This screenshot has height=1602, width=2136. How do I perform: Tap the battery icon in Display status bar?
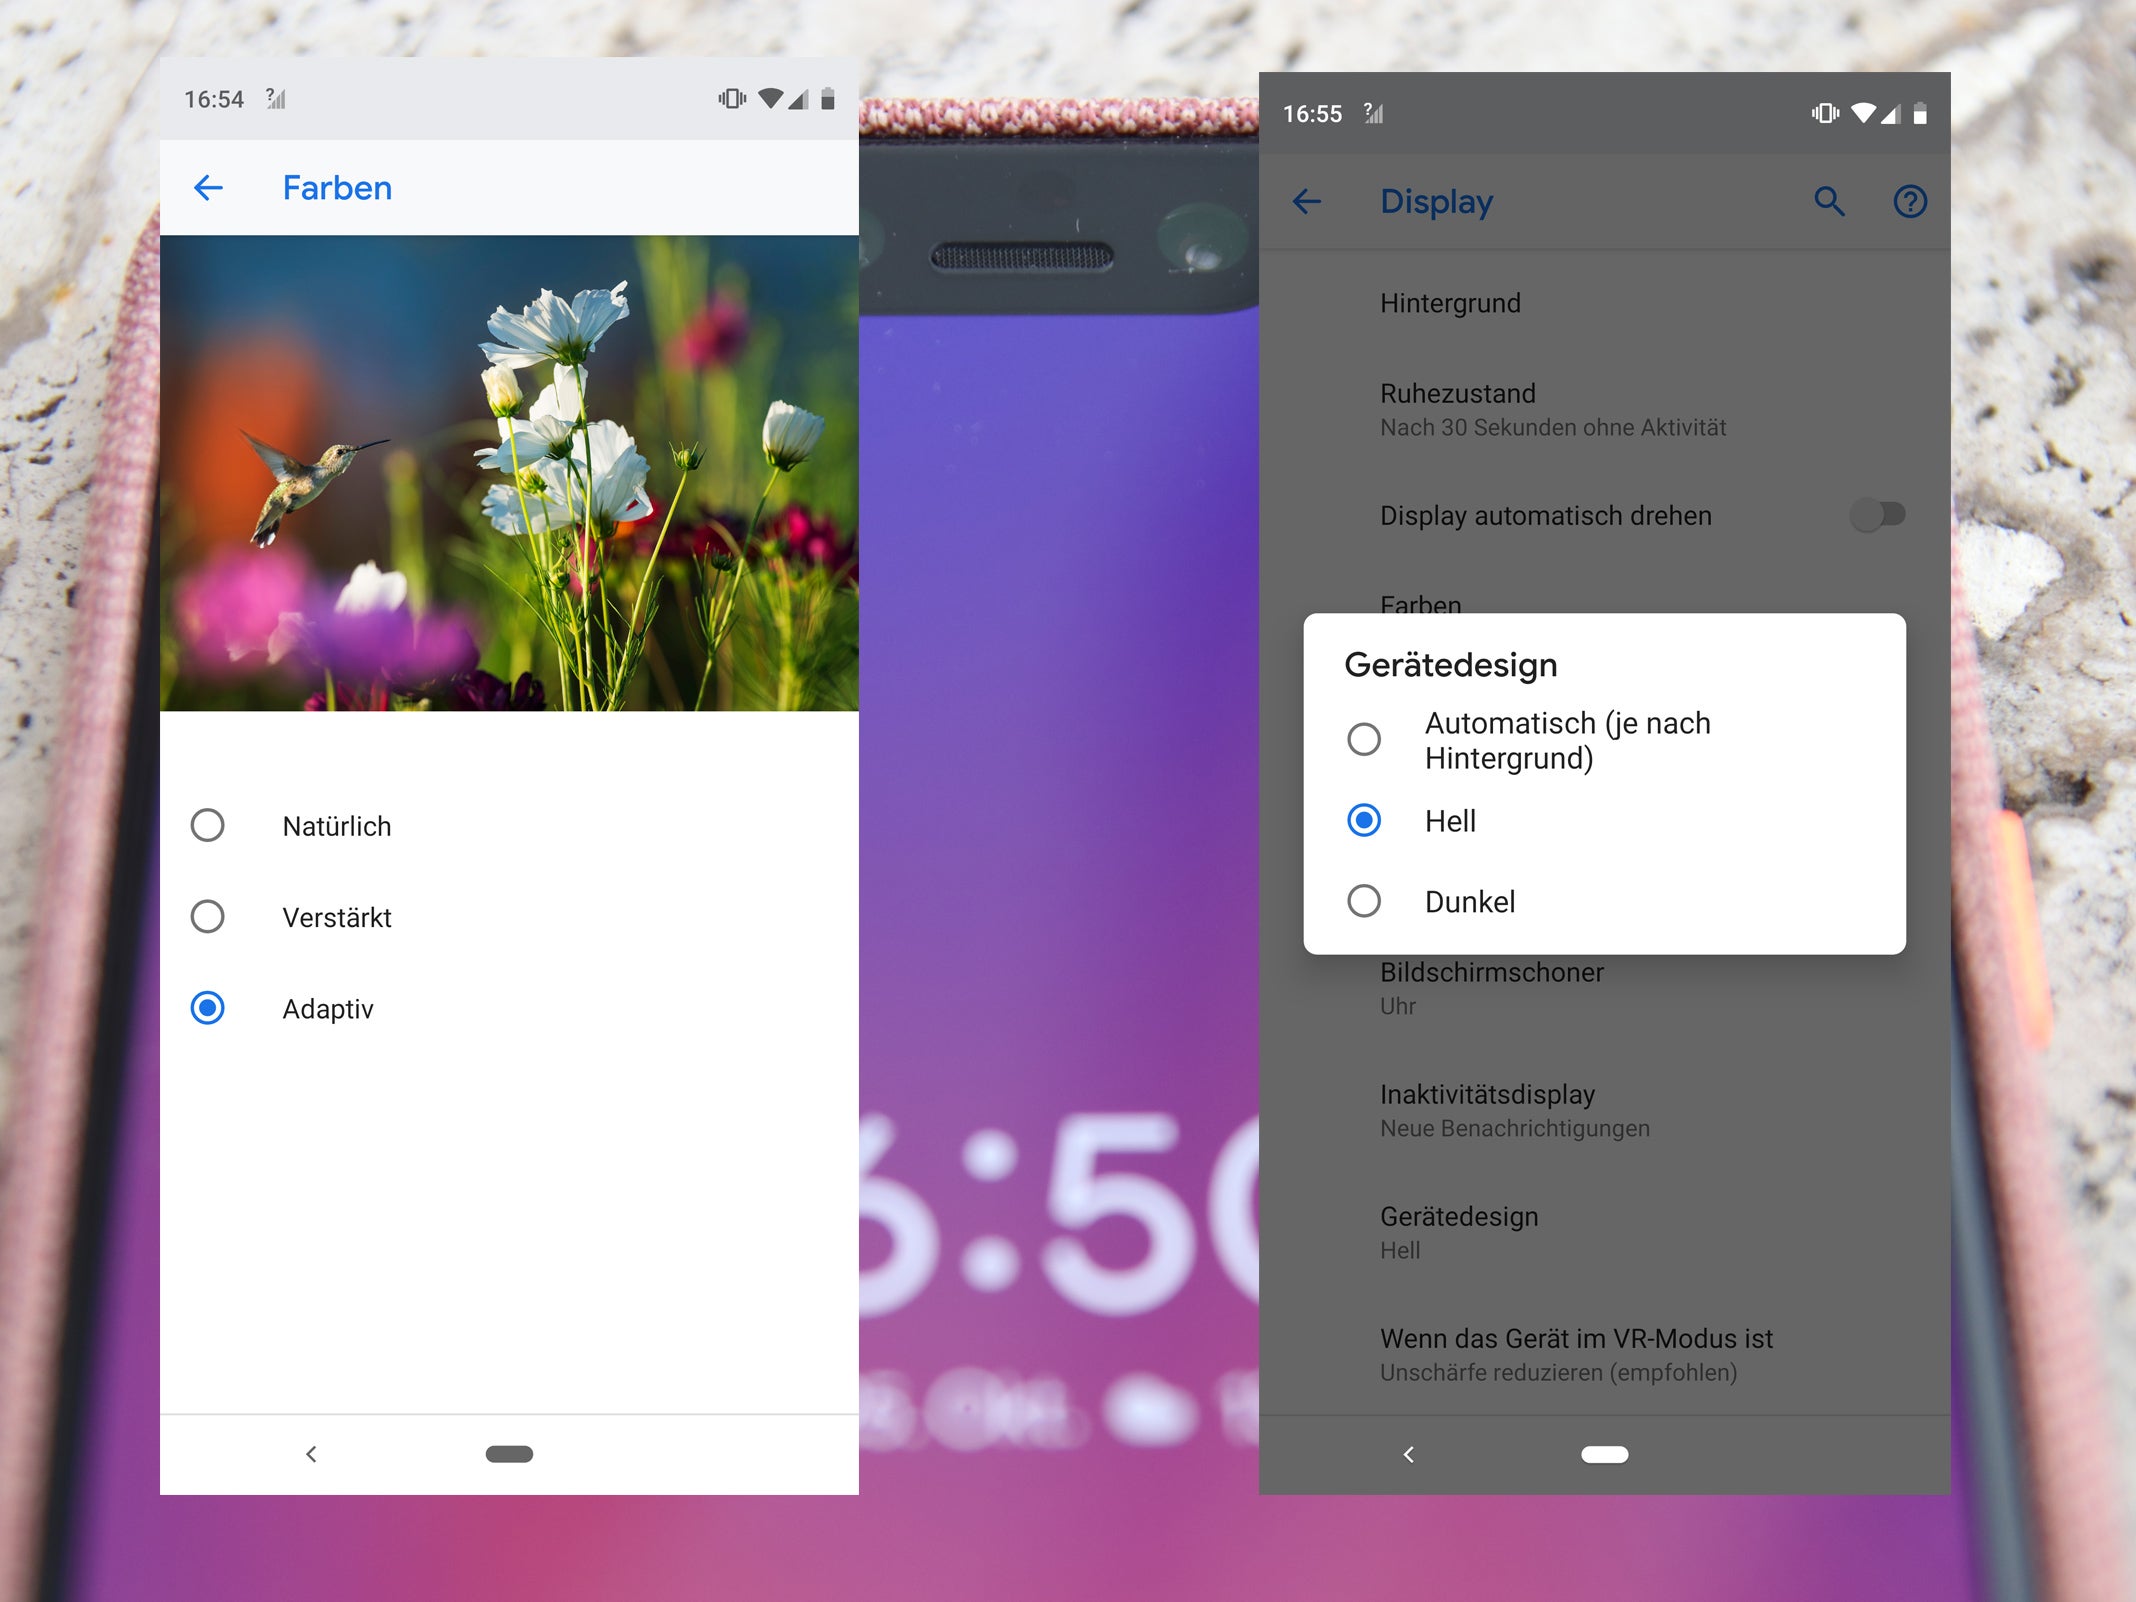coord(1920,113)
